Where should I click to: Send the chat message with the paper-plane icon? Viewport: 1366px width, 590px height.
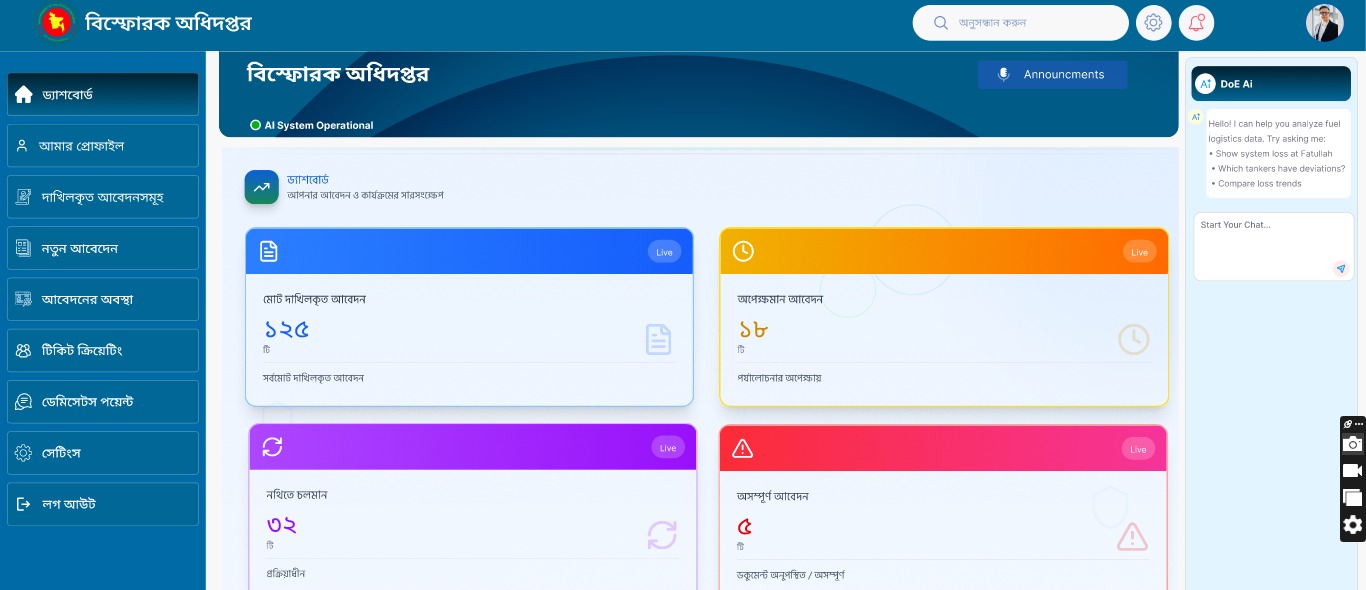(1340, 268)
